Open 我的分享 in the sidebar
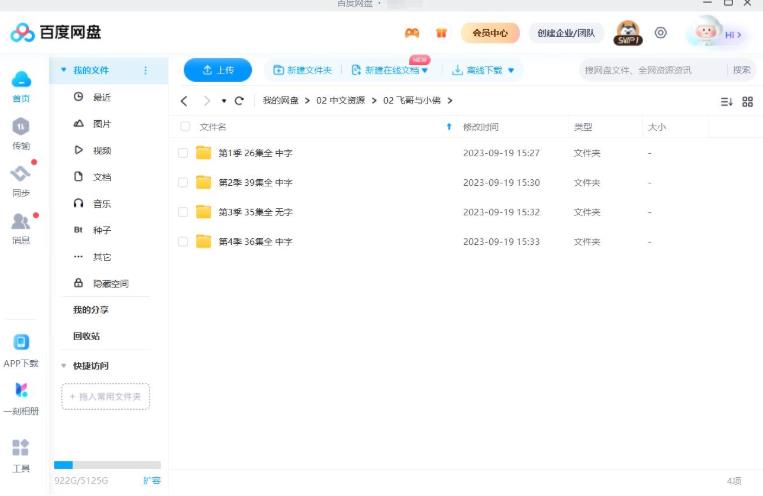Image resolution: width=763 pixels, height=496 pixels. pos(91,310)
